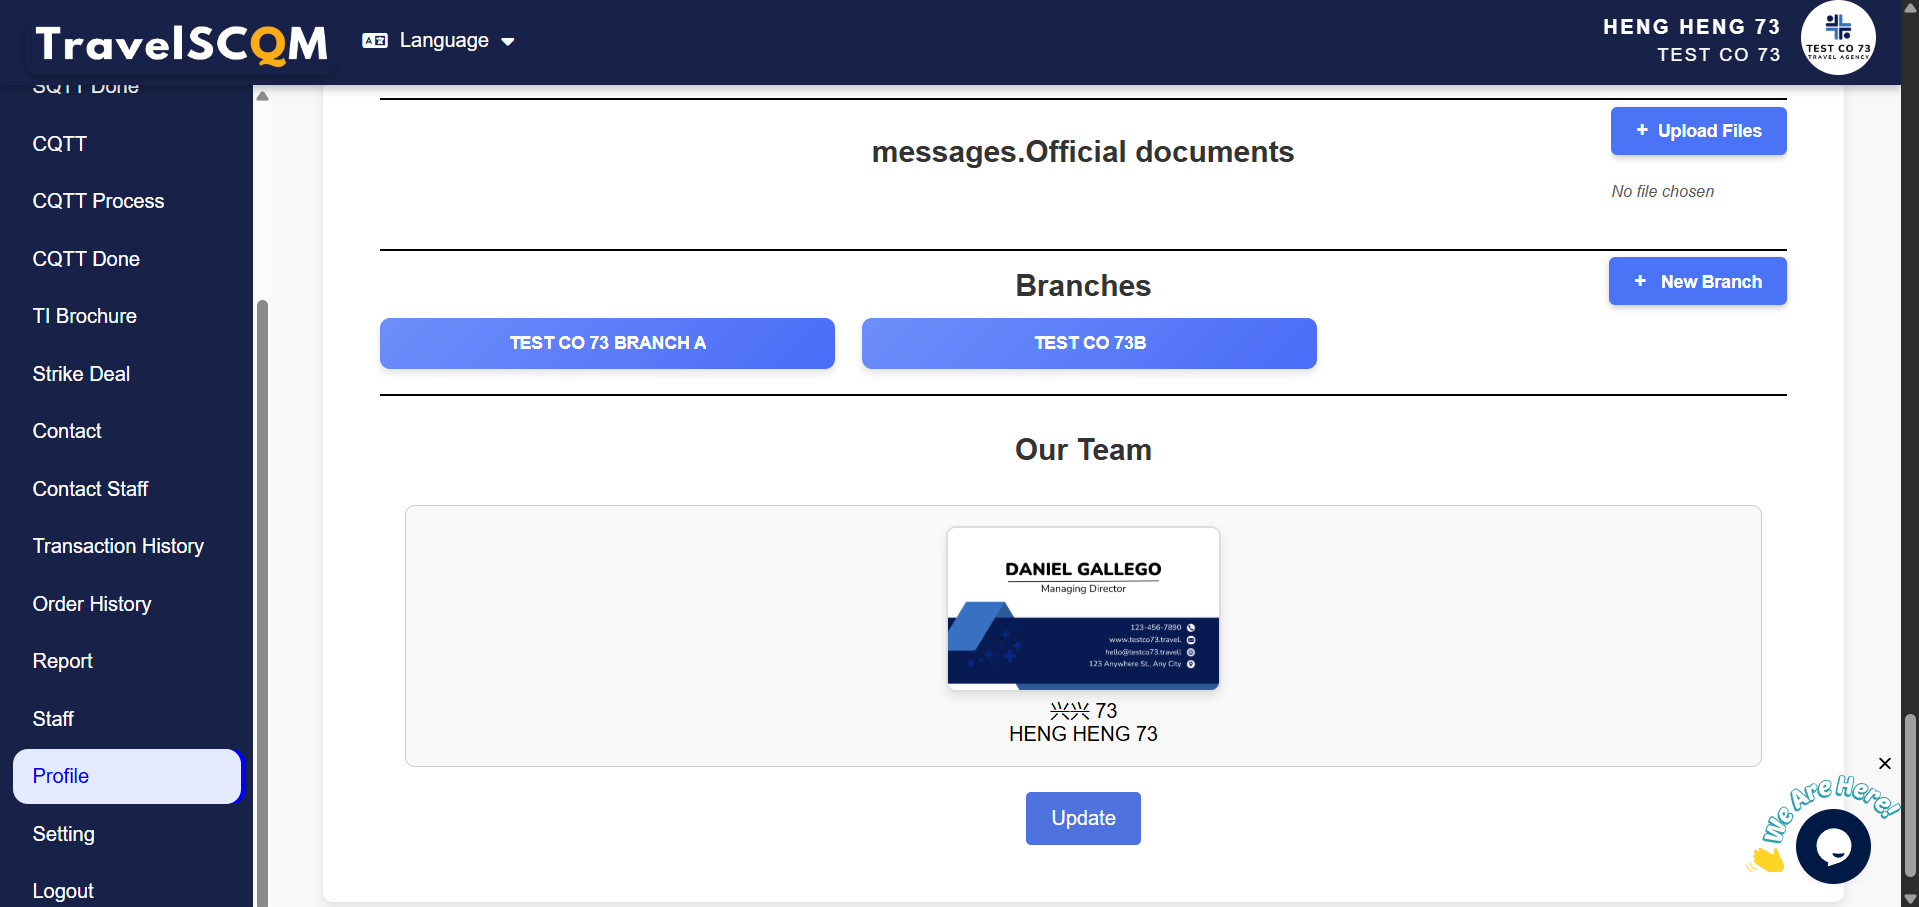Screen dimensions: 1919x907
Task: Navigate to Contact Staff
Action: click(90, 489)
